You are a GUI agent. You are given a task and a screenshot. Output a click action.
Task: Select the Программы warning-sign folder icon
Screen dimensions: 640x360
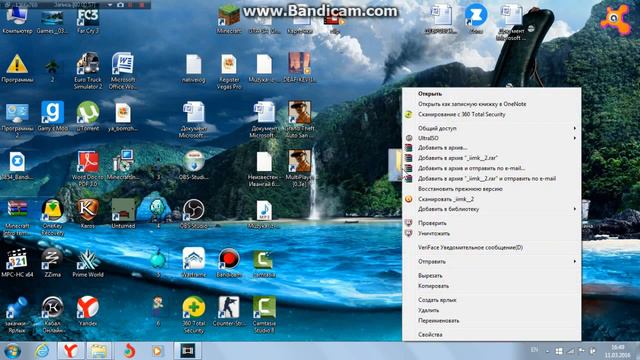pos(17,68)
